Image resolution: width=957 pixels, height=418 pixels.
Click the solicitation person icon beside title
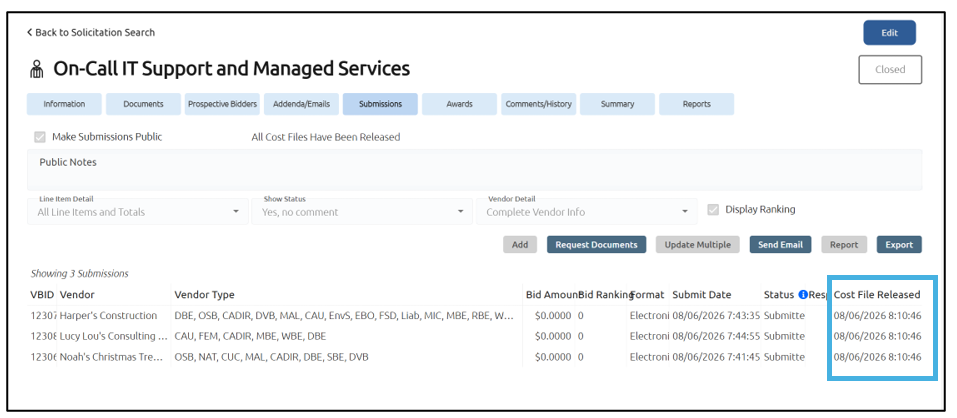[37, 70]
